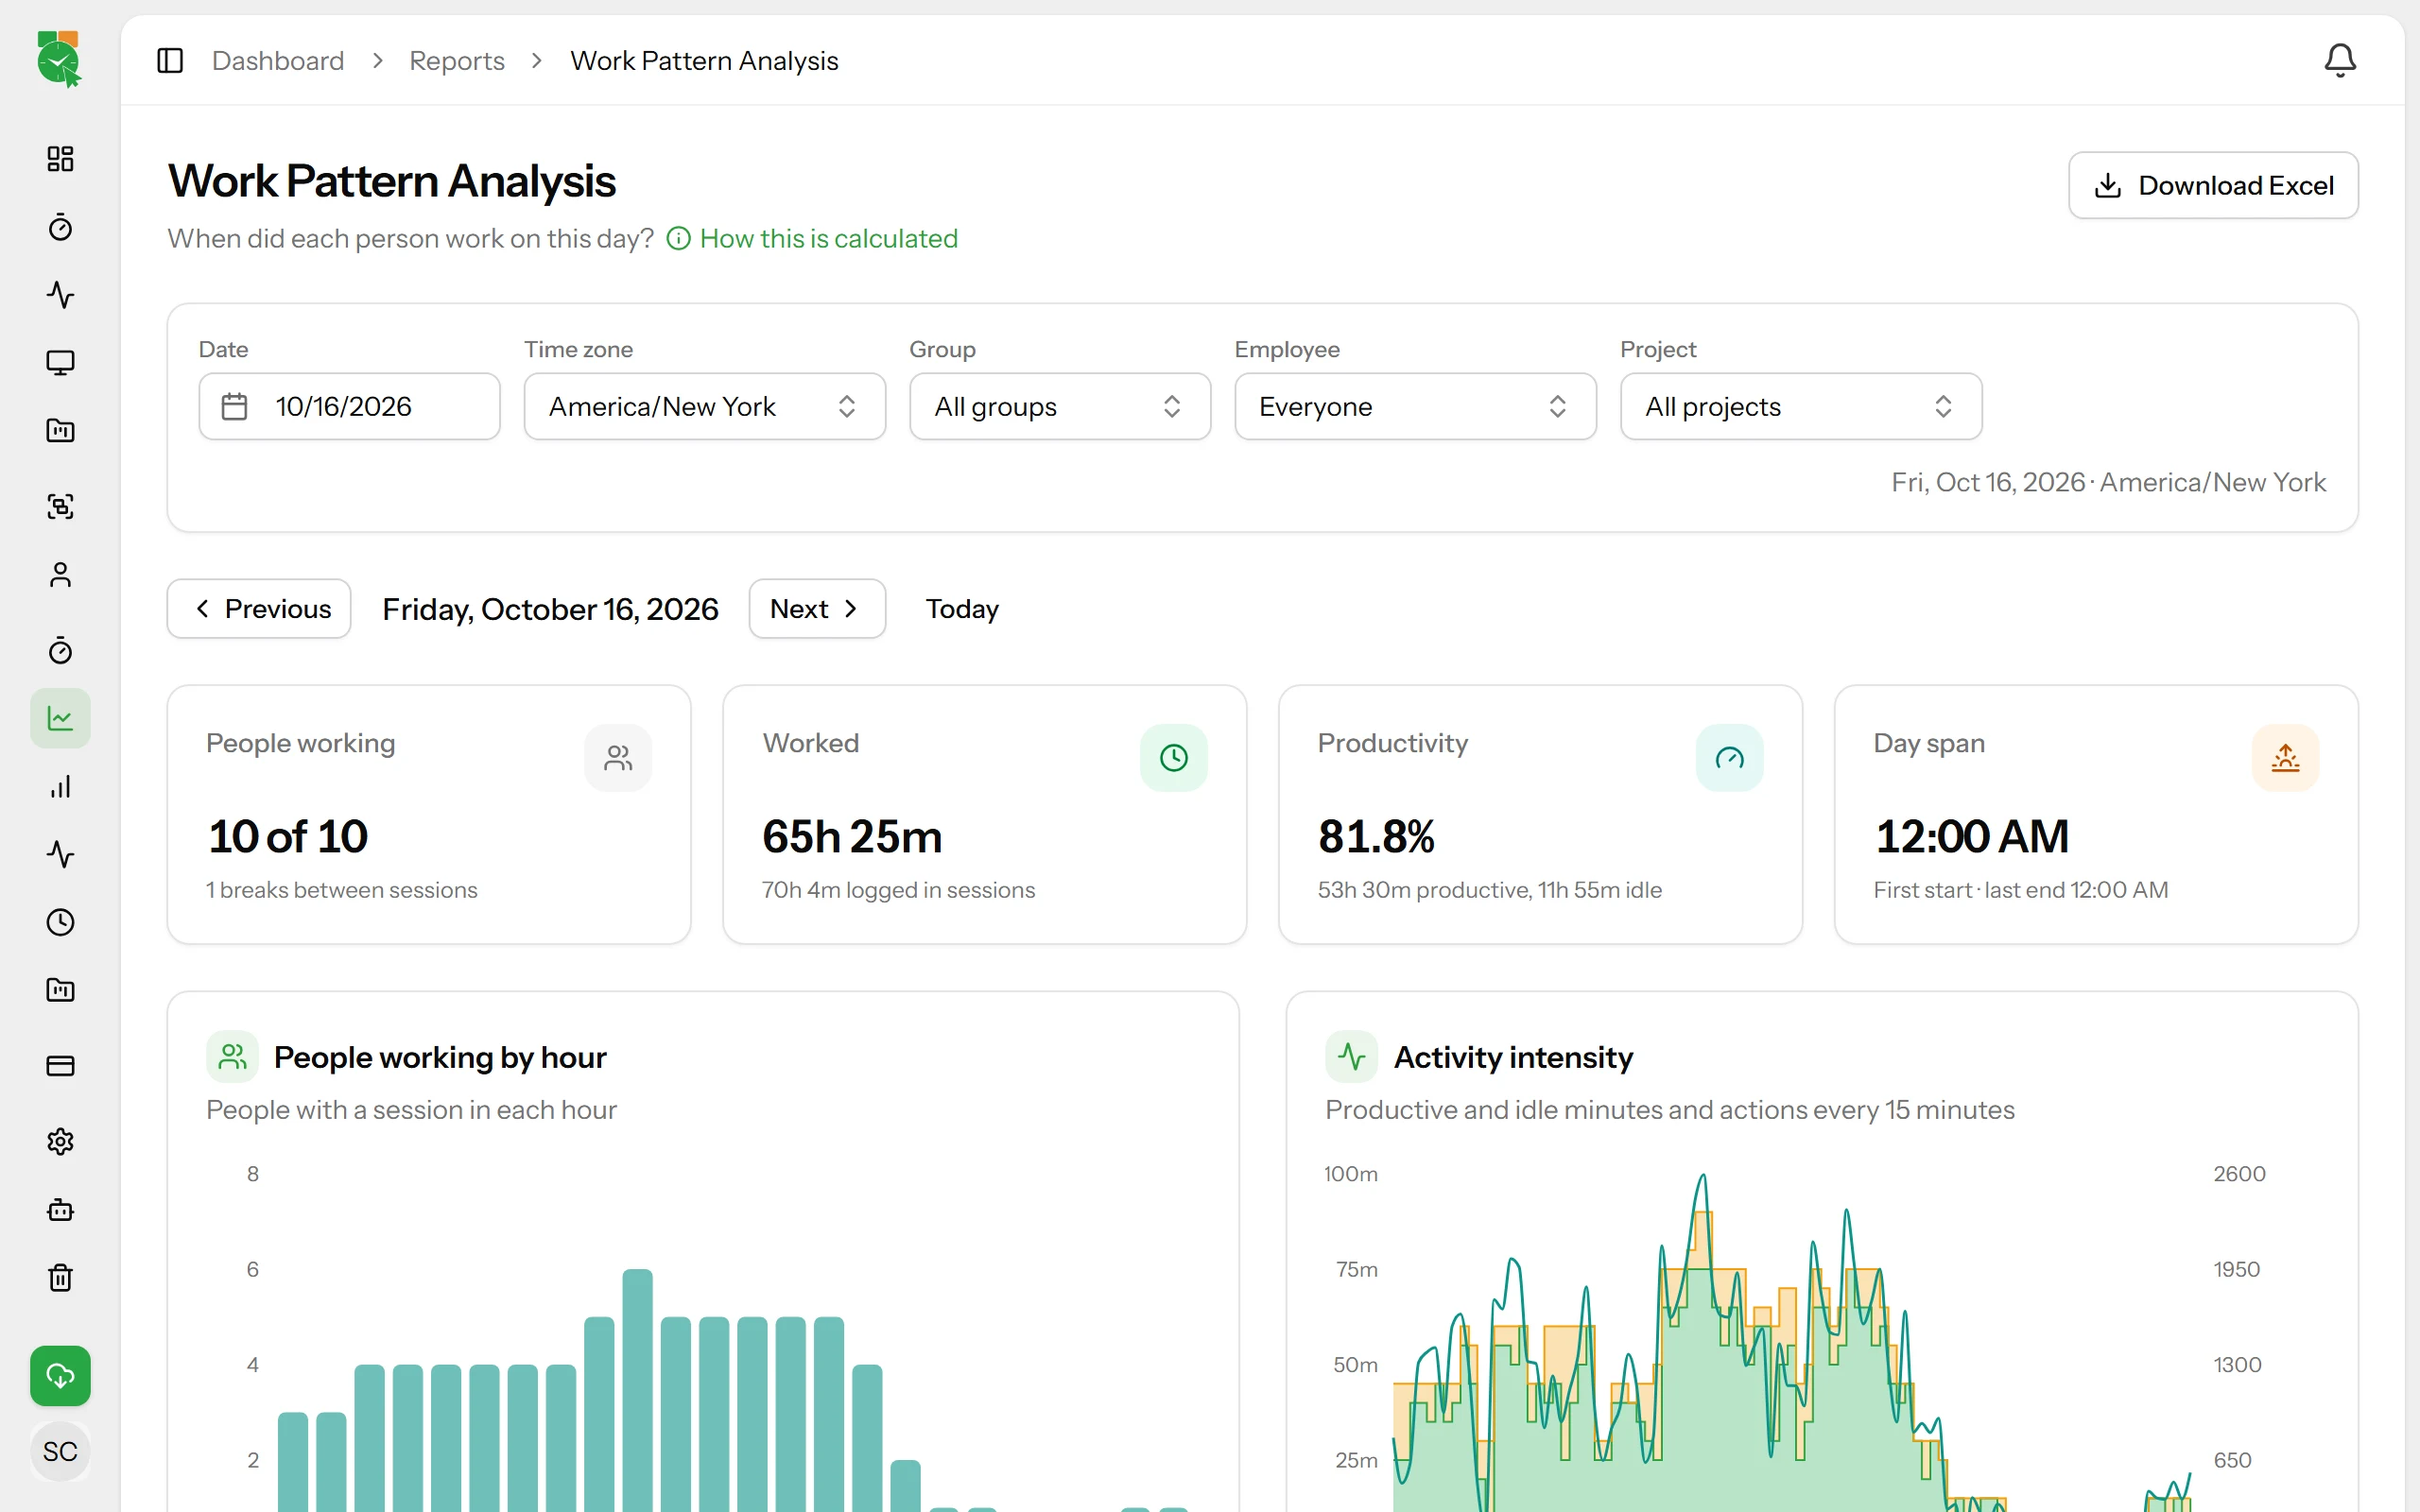Screen dimensions: 2420x1512
Task: Click the Date field showing 10/16/2026
Action: point(349,406)
